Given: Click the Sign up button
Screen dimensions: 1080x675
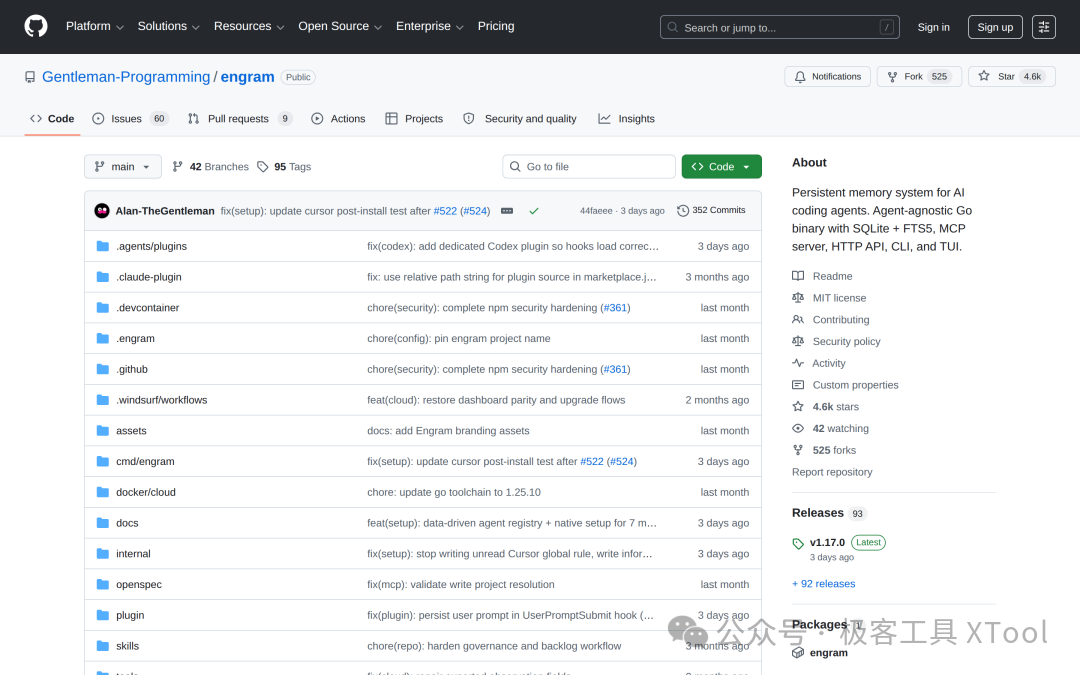Looking at the screenshot, I should pyautogui.click(x=995, y=27).
